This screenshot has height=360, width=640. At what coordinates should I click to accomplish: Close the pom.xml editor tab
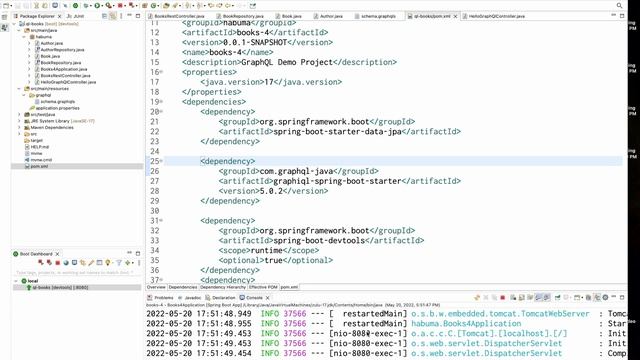(x=456, y=16)
